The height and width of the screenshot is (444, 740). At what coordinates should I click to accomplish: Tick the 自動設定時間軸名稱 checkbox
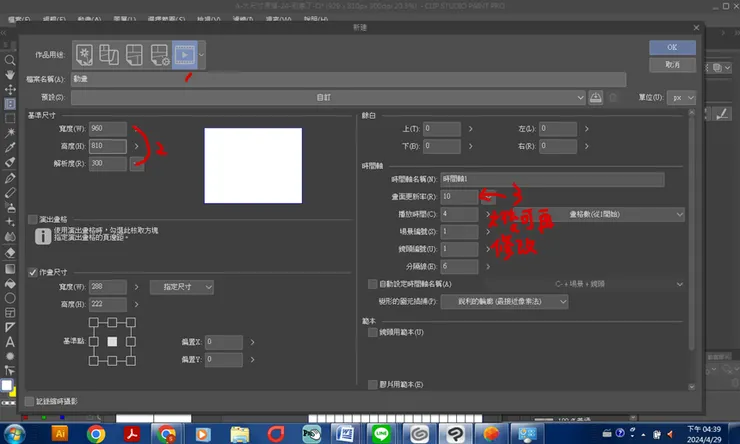372,284
